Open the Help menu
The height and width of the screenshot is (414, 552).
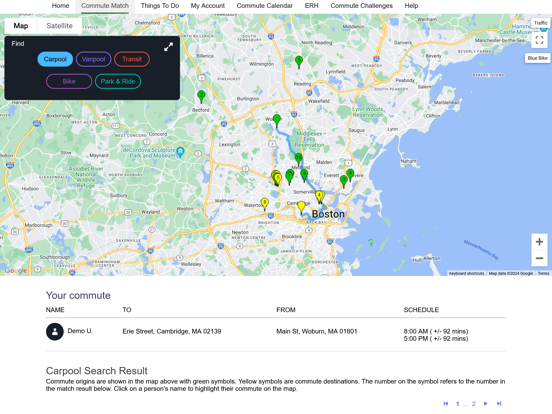(411, 6)
